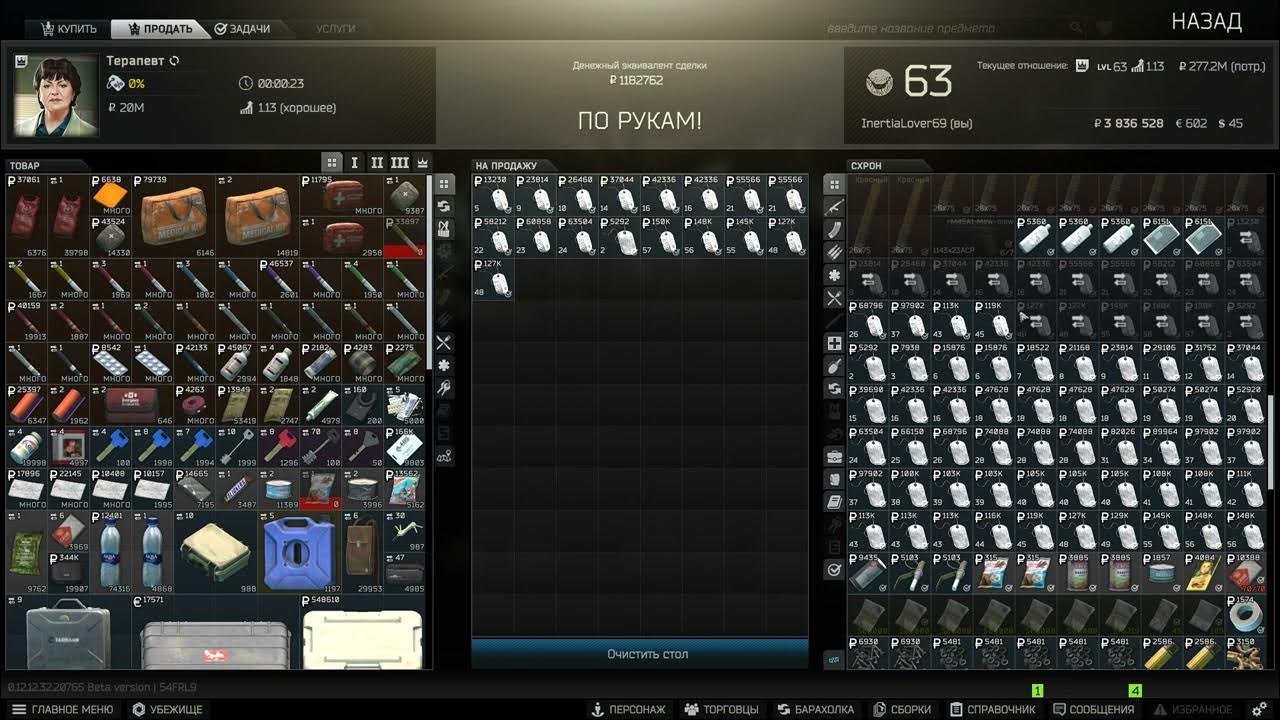Open the УСЛУГИ tab
1280x720 pixels.
(x=336, y=29)
